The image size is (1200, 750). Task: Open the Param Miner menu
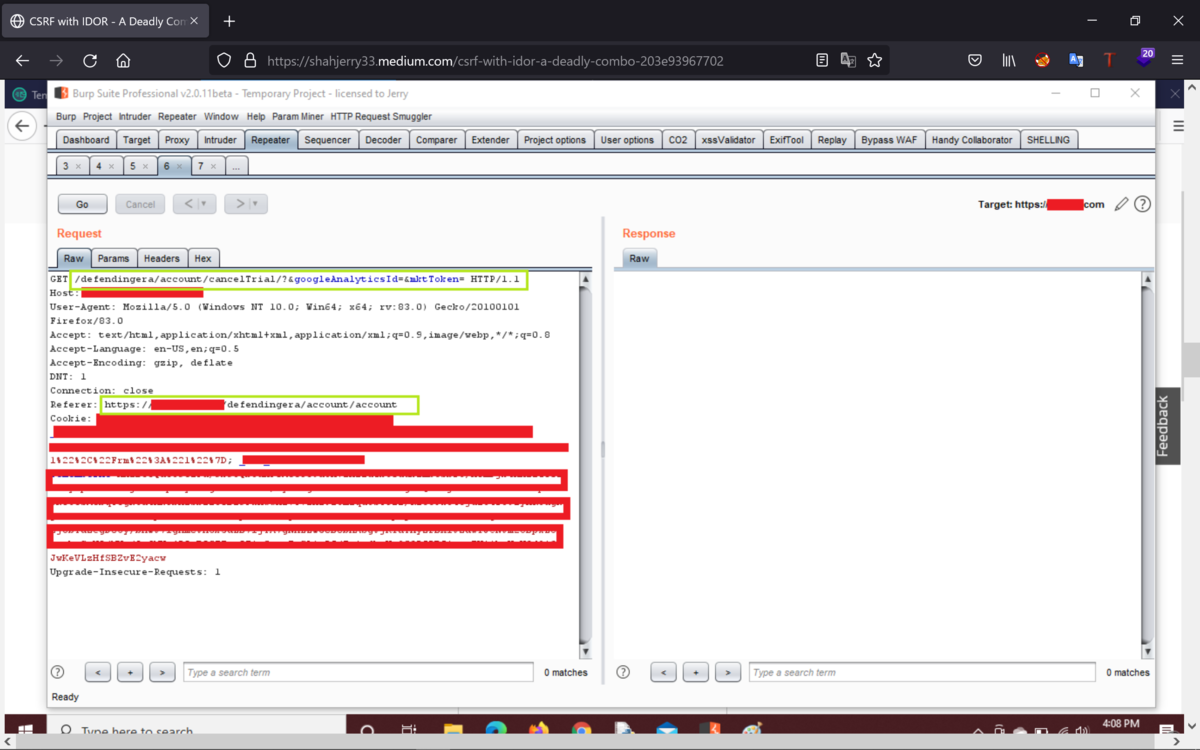click(298, 117)
